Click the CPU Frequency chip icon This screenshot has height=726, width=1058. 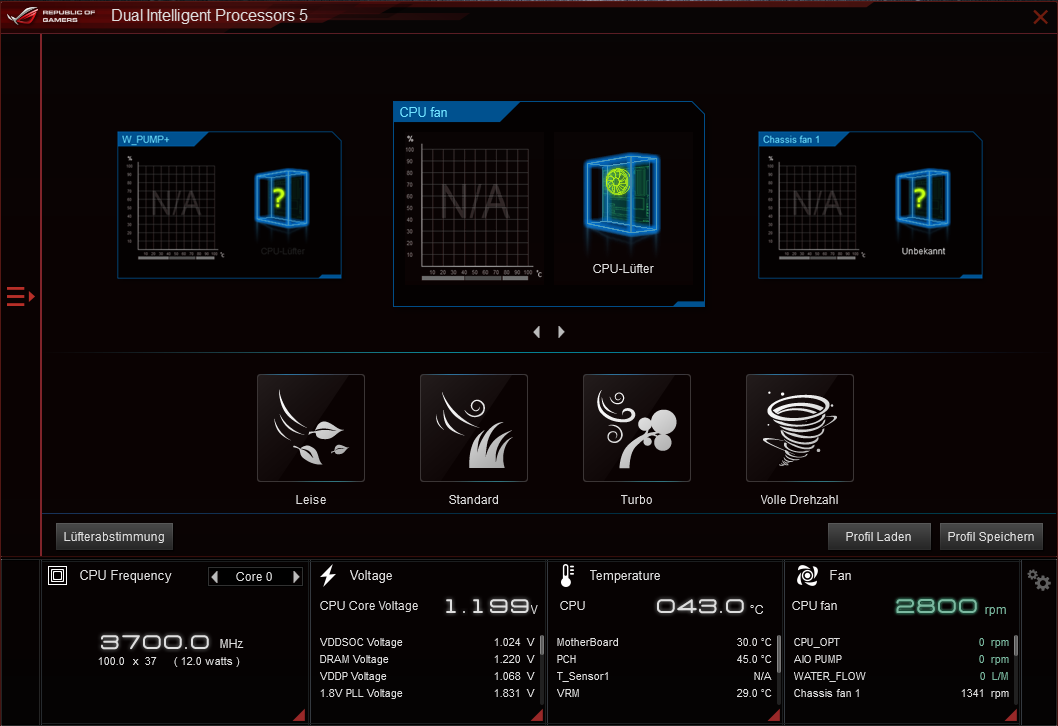57,576
